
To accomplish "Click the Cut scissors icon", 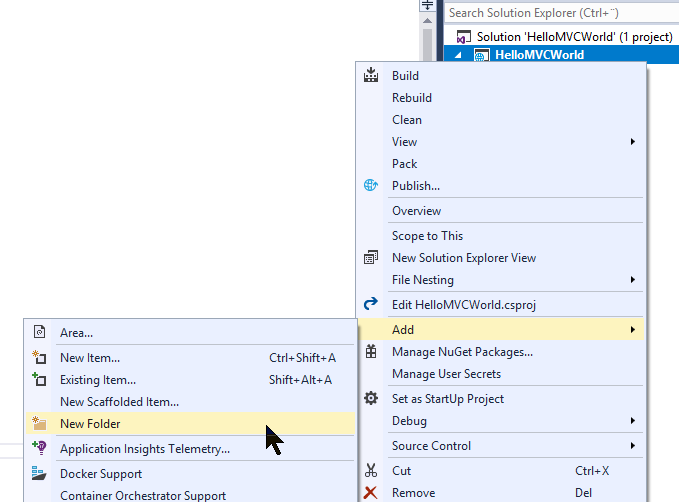I will tap(371, 470).
